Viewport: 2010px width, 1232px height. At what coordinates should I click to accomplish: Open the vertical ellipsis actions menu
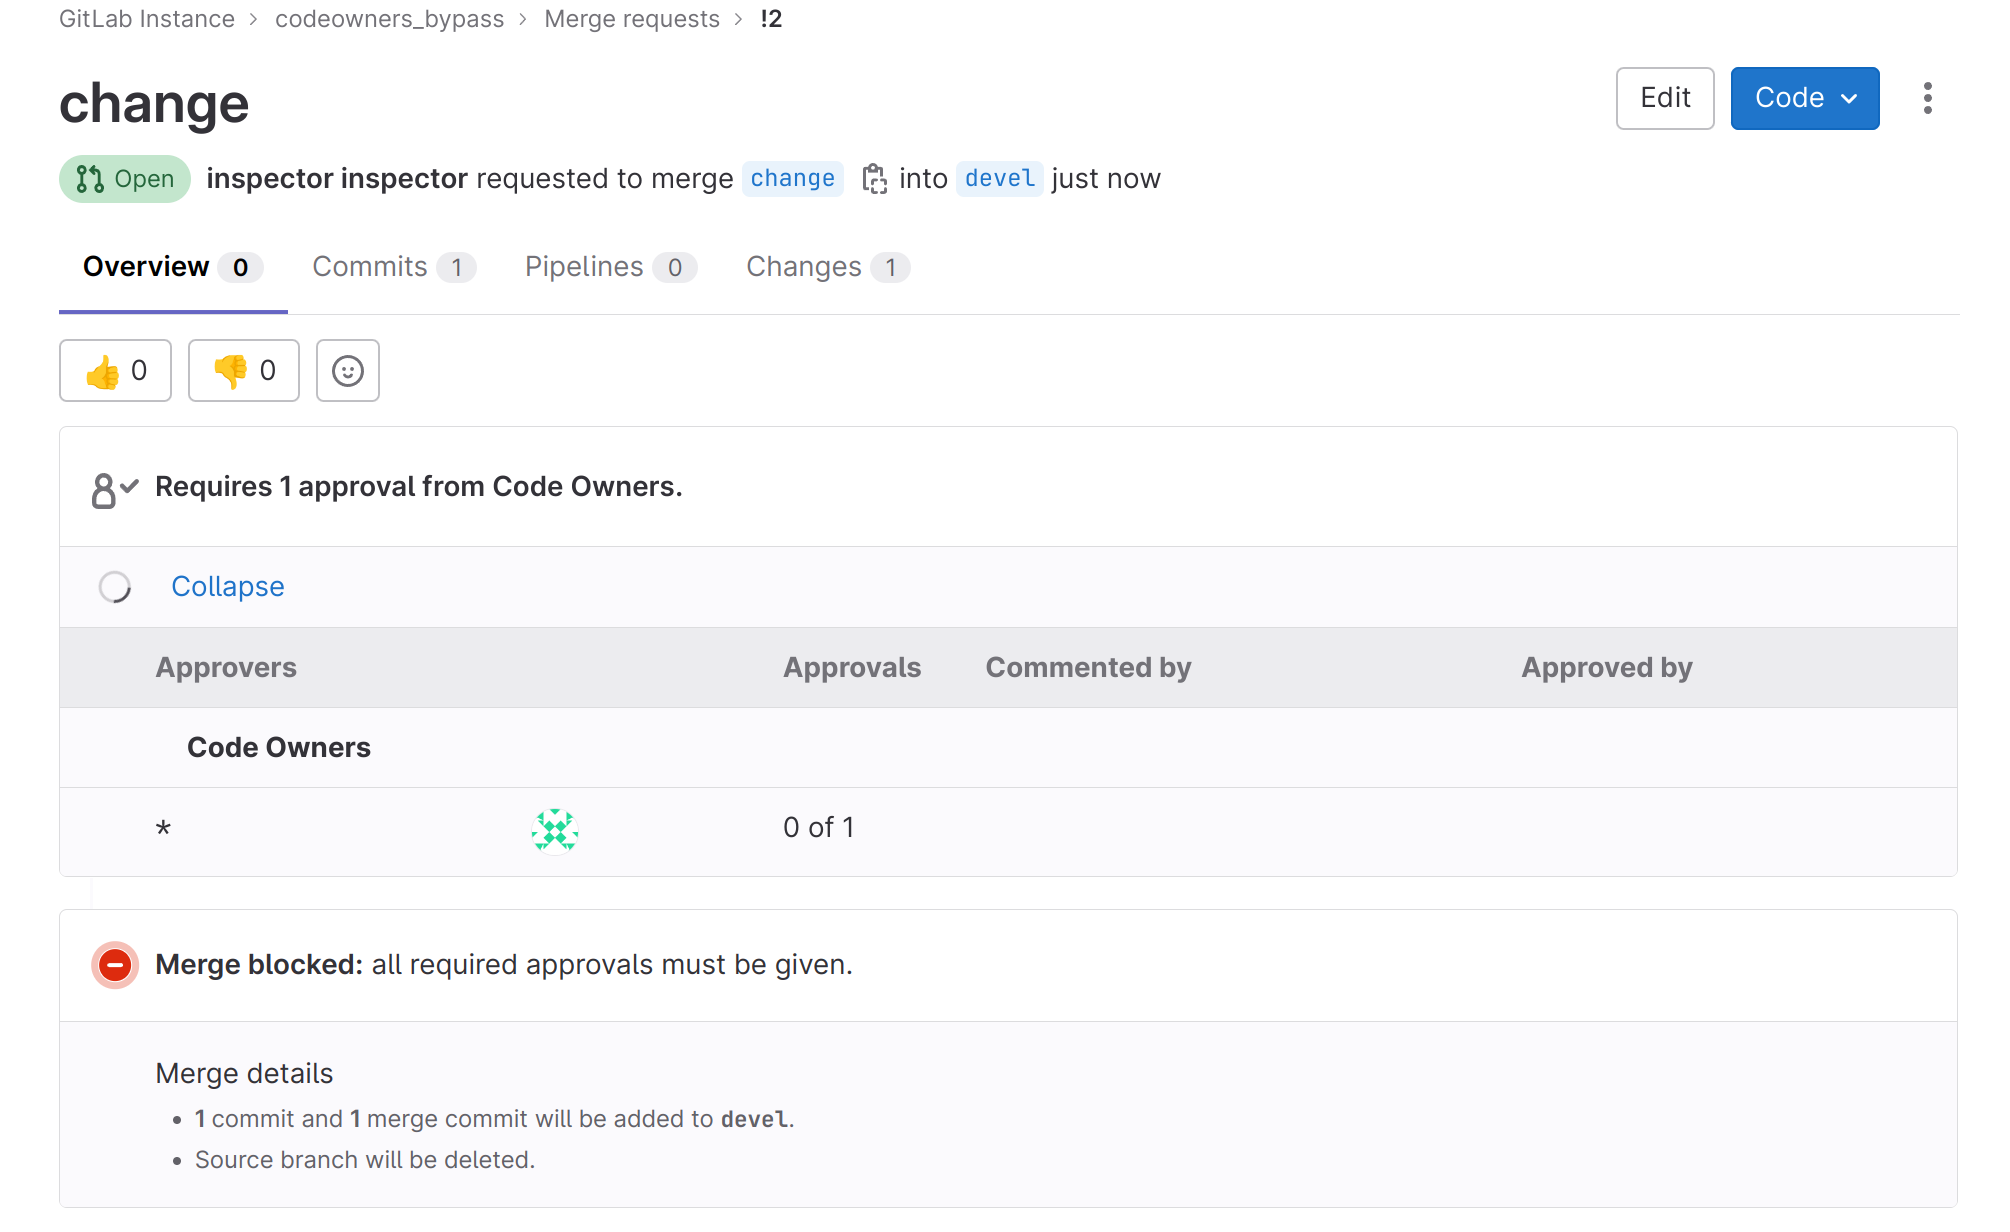[1927, 98]
